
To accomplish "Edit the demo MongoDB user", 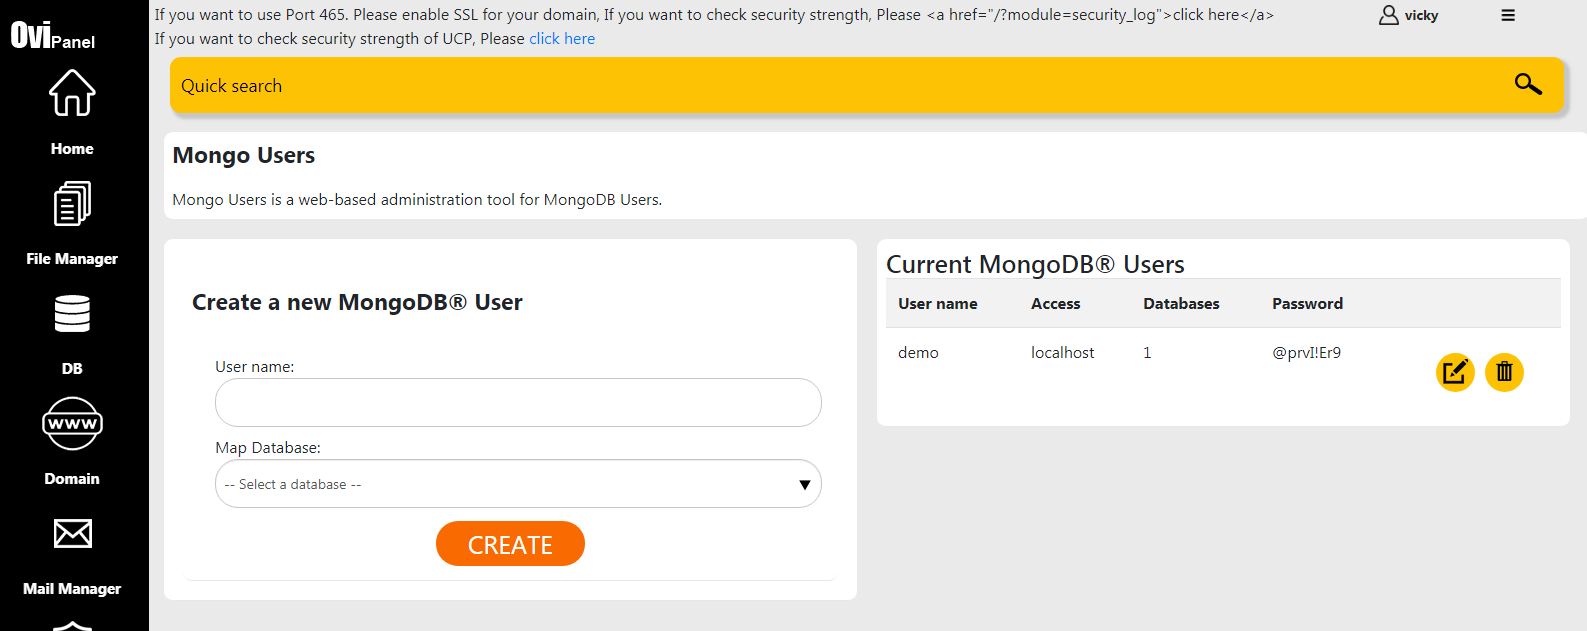I will click(1455, 373).
